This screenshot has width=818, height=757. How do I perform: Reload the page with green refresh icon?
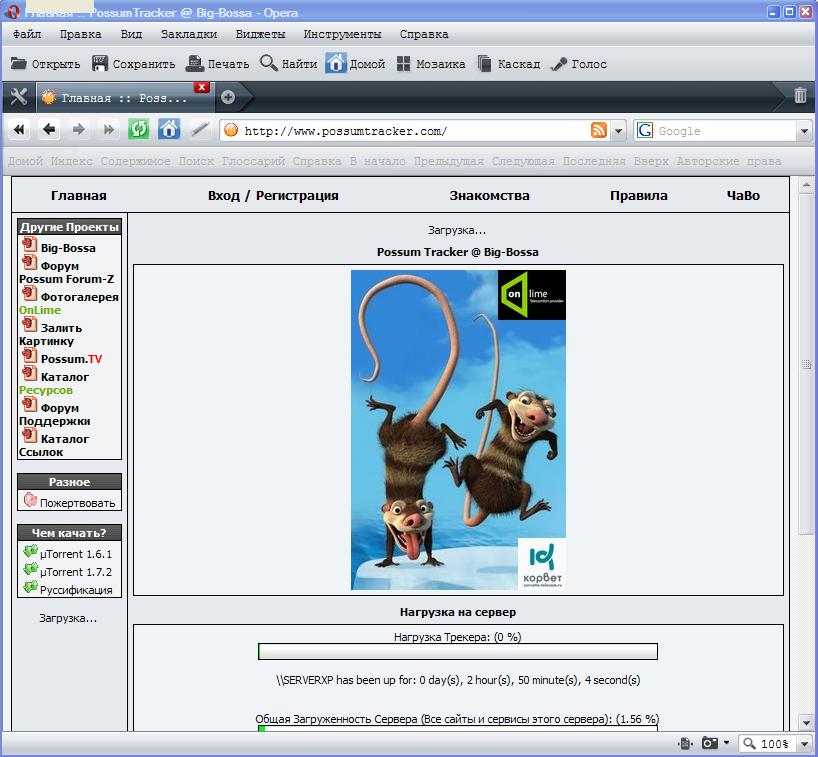point(139,129)
